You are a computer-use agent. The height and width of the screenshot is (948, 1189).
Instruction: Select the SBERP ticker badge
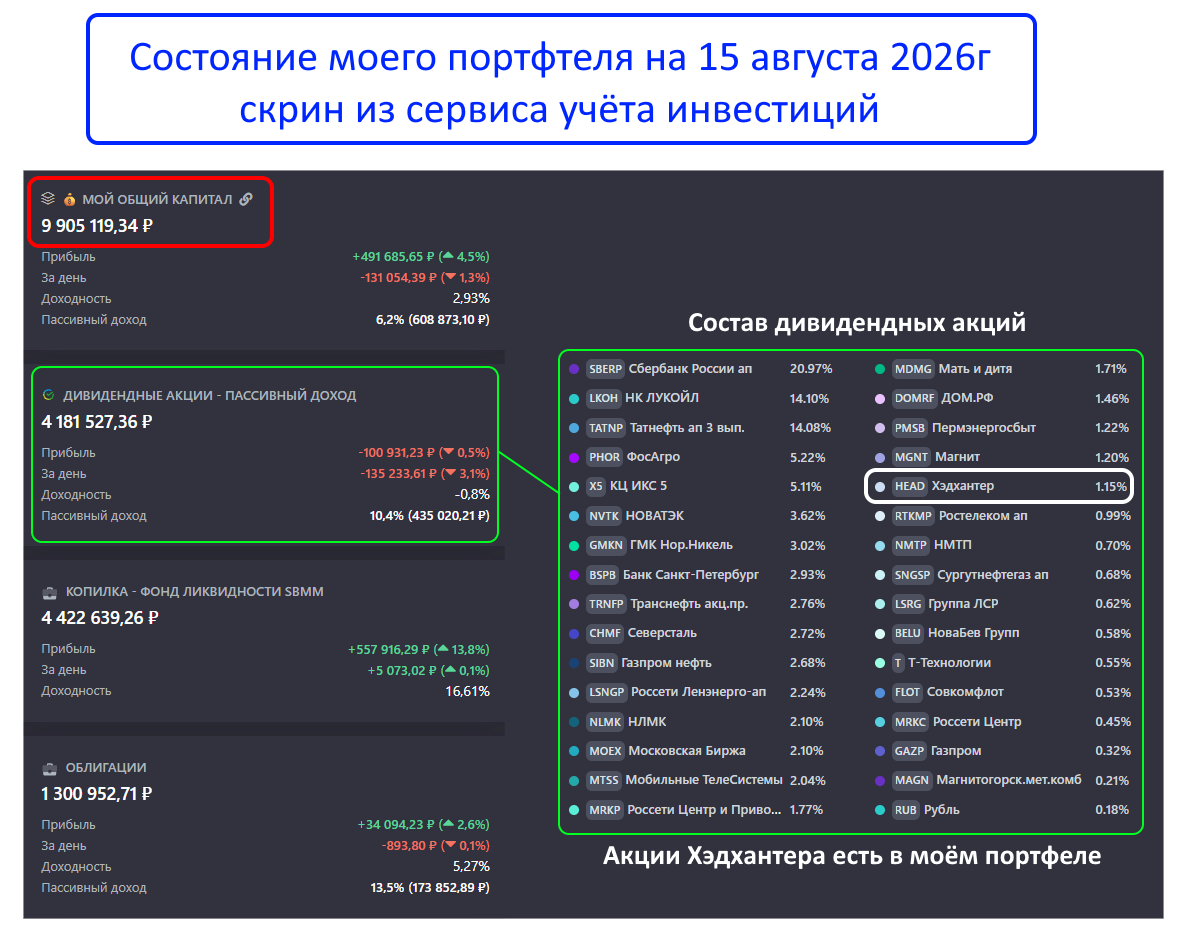point(605,369)
